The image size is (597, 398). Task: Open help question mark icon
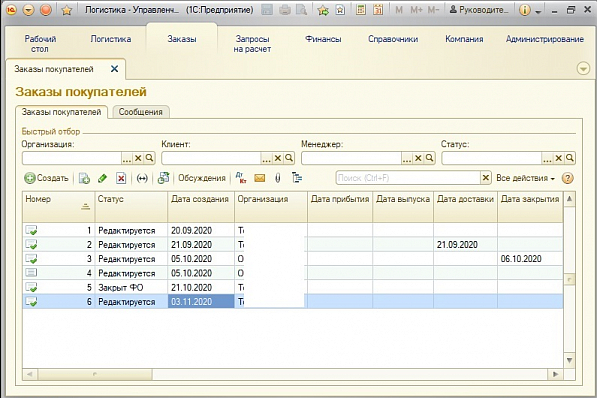click(567, 178)
